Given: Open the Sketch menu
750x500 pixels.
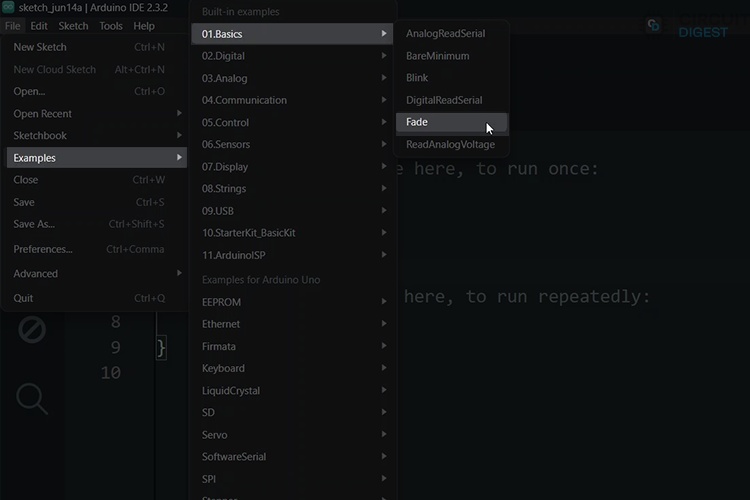Looking at the screenshot, I should (73, 26).
